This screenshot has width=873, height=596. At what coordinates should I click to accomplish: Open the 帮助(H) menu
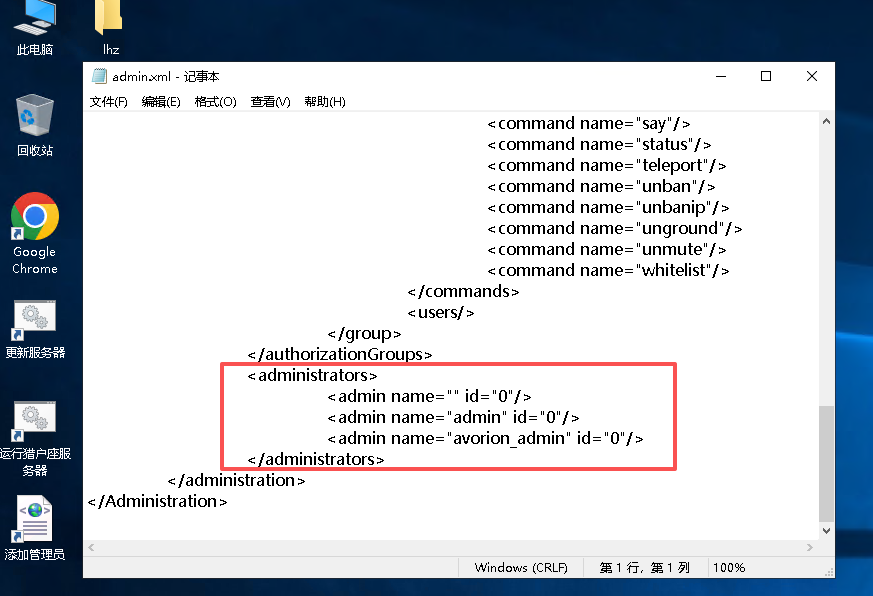click(x=325, y=102)
